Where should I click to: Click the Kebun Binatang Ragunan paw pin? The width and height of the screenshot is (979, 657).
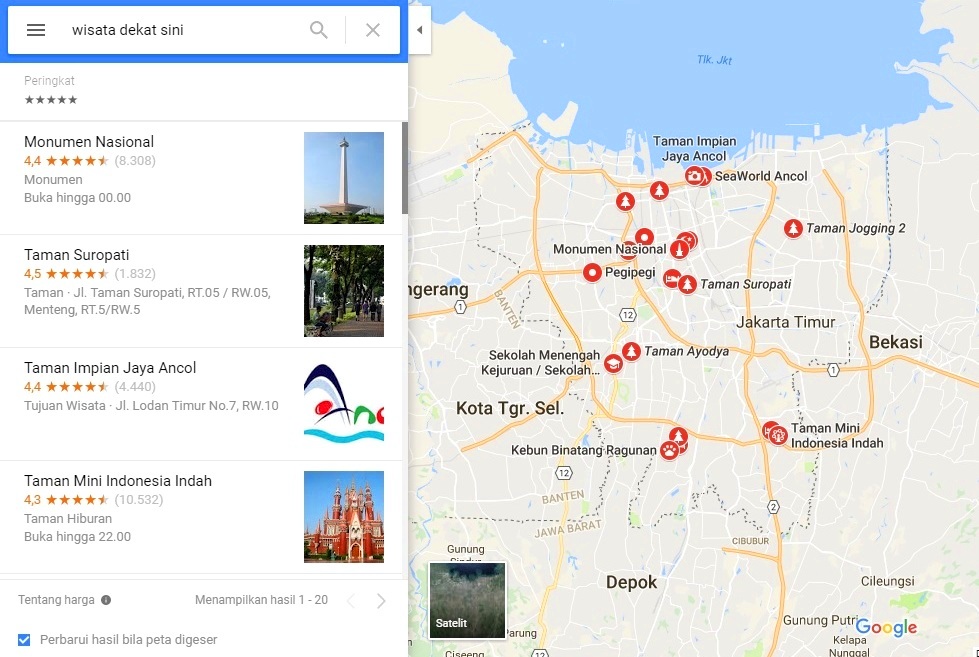pos(669,450)
